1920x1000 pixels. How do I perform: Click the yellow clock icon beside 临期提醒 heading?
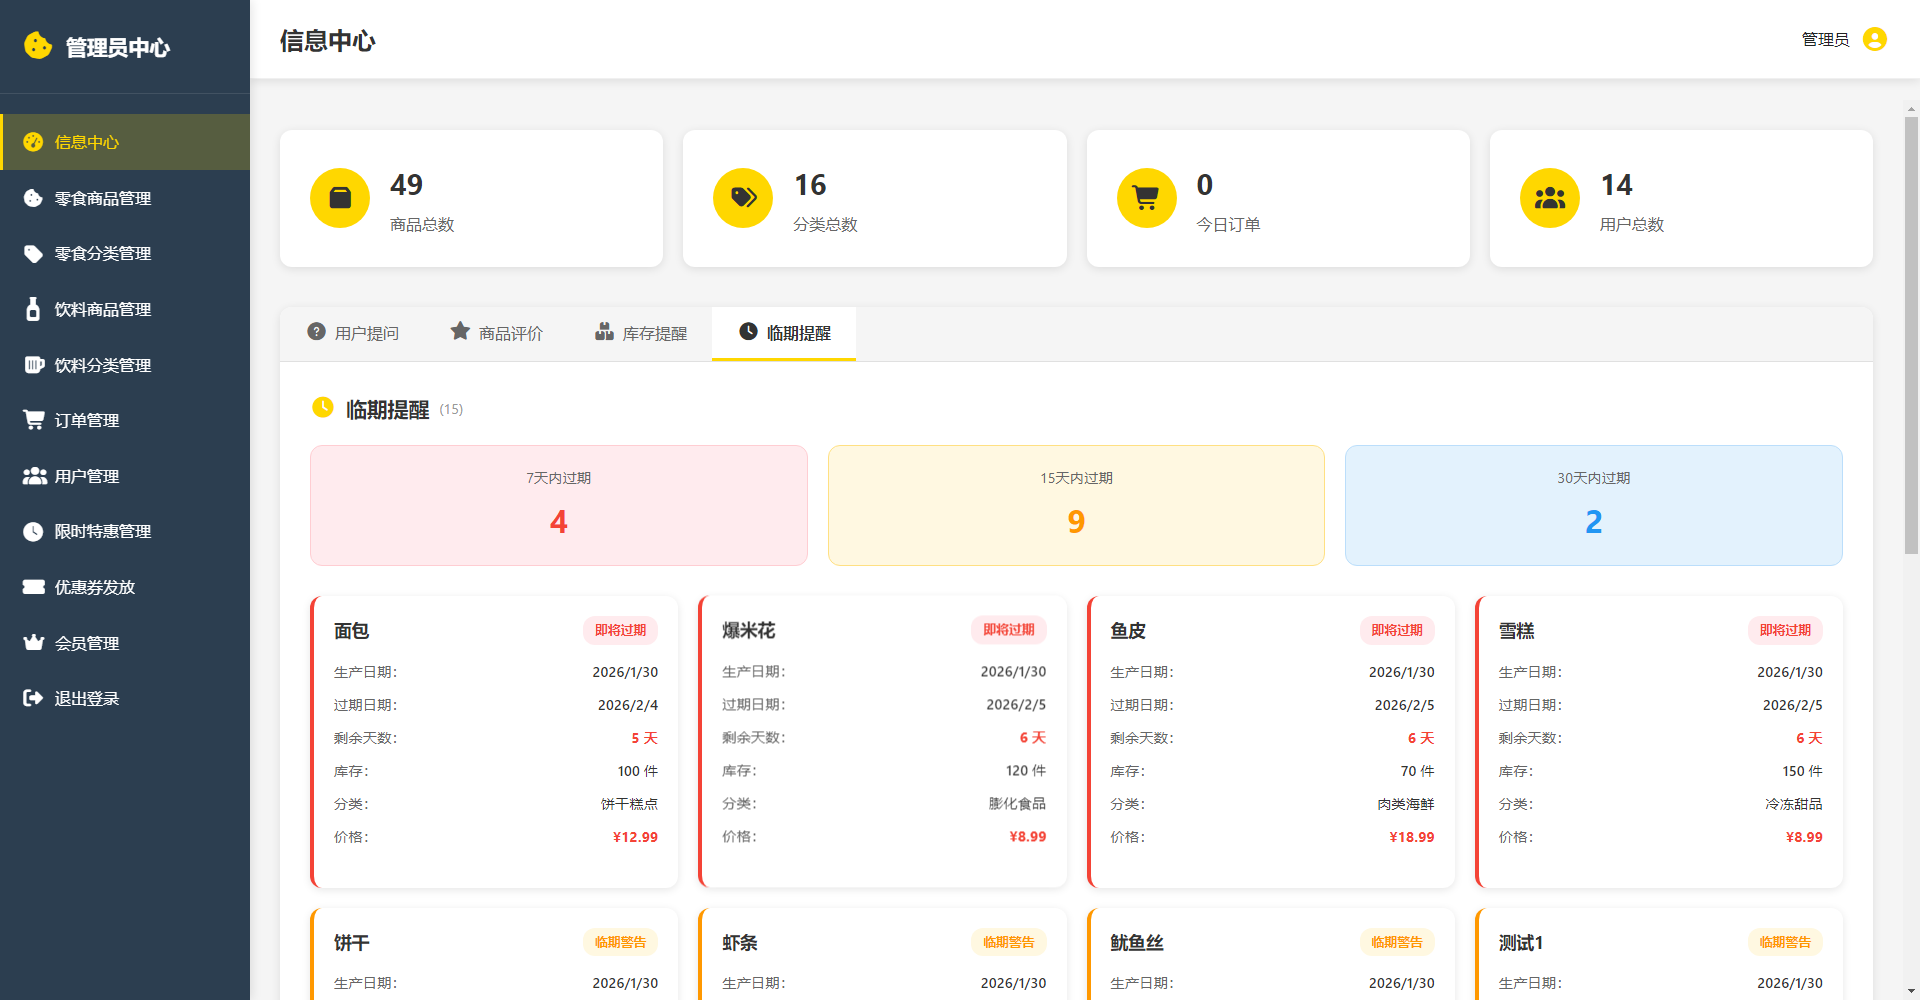click(x=323, y=408)
